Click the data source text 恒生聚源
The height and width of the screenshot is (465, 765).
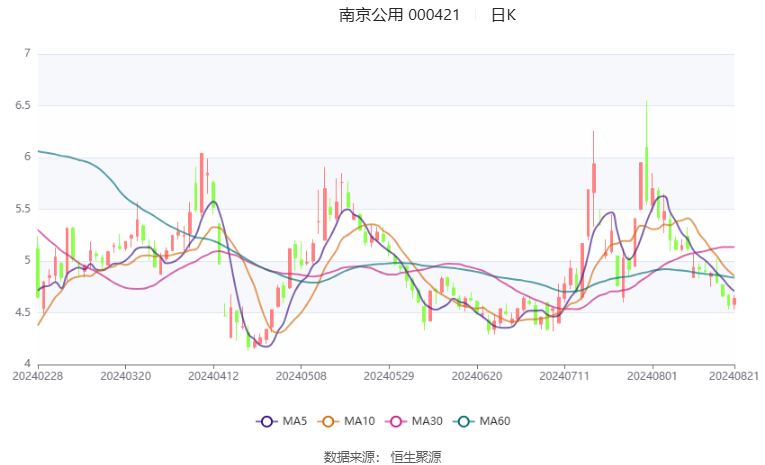pyautogui.click(x=416, y=457)
